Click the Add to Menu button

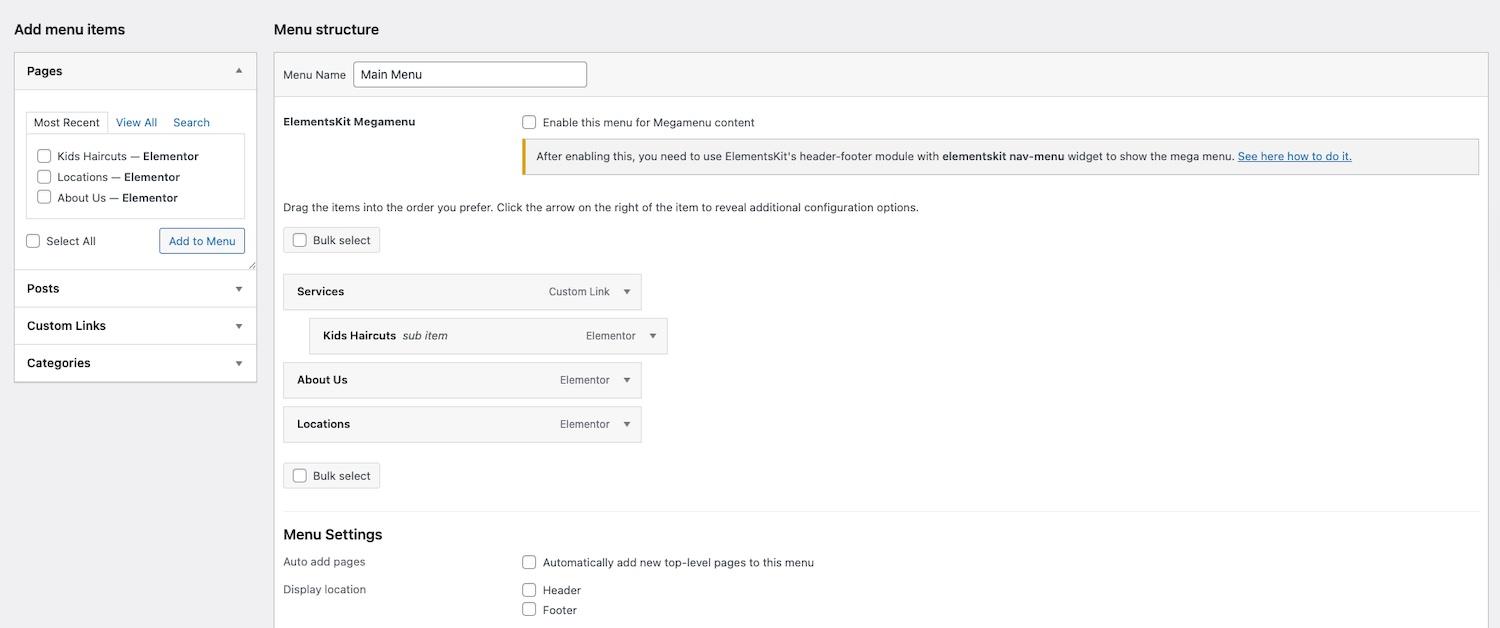tap(202, 241)
